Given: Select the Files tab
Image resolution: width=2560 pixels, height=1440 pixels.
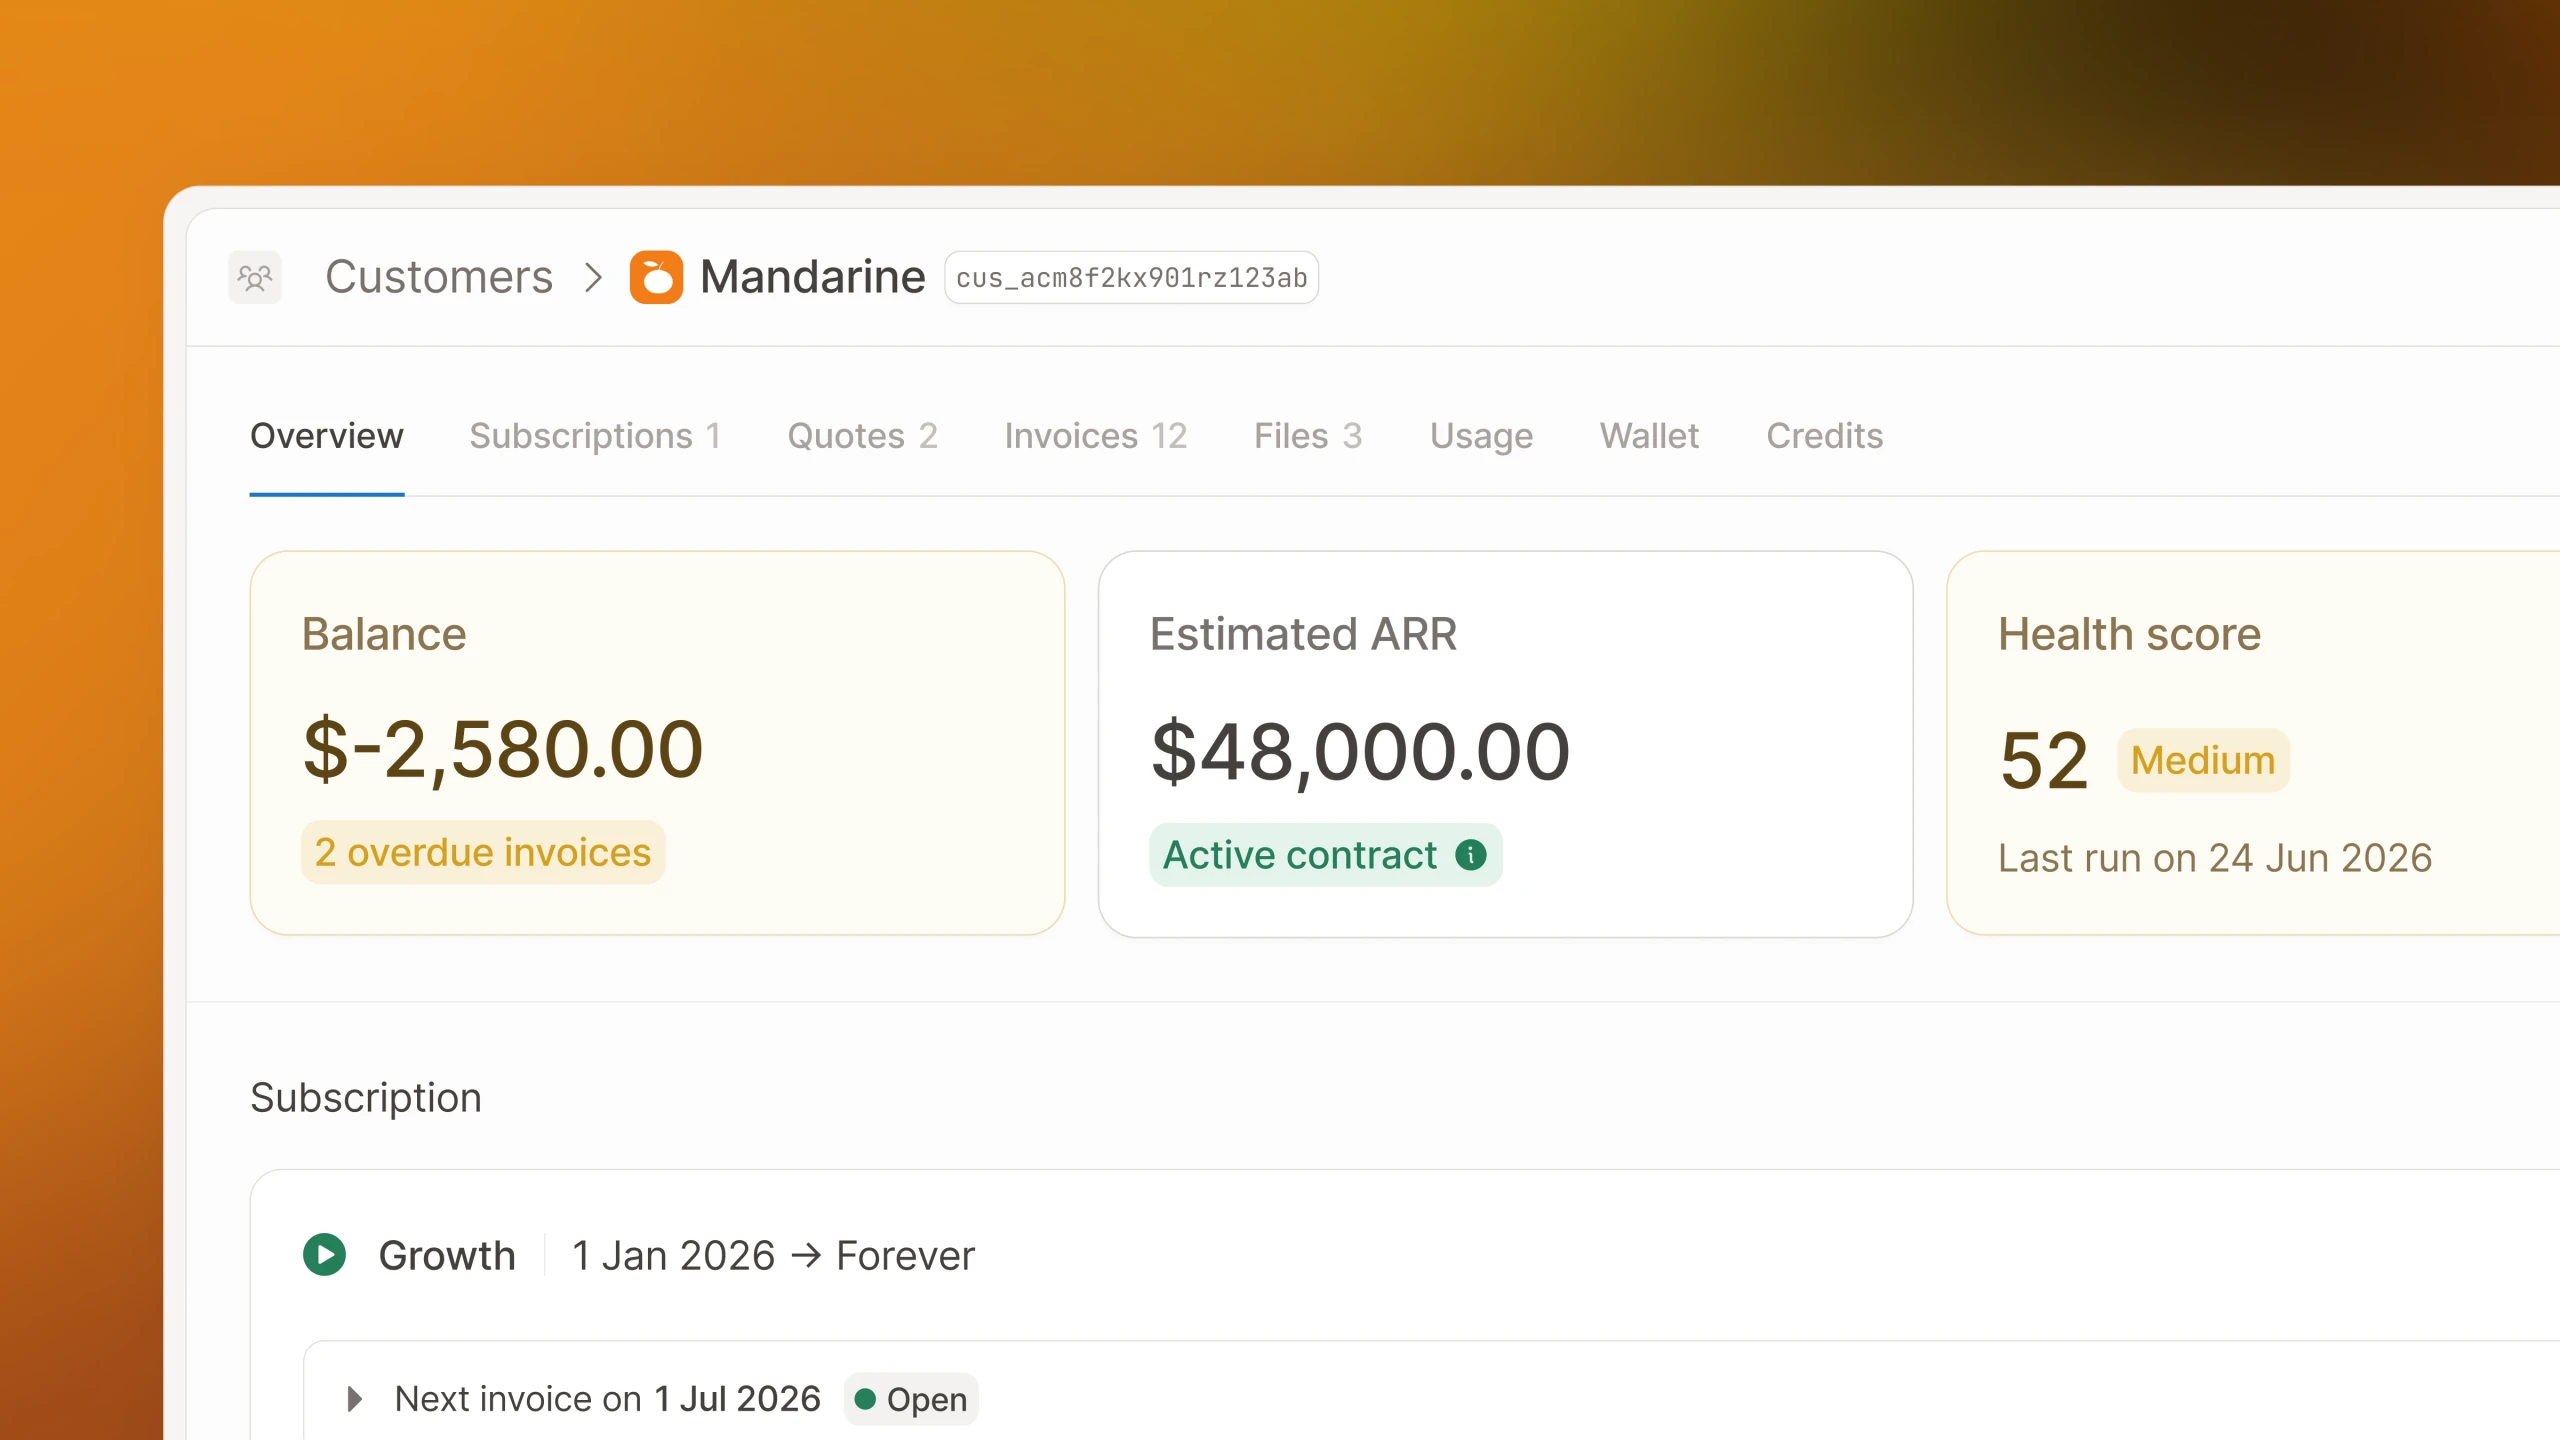Looking at the screenshot, I should (1308, 436).
